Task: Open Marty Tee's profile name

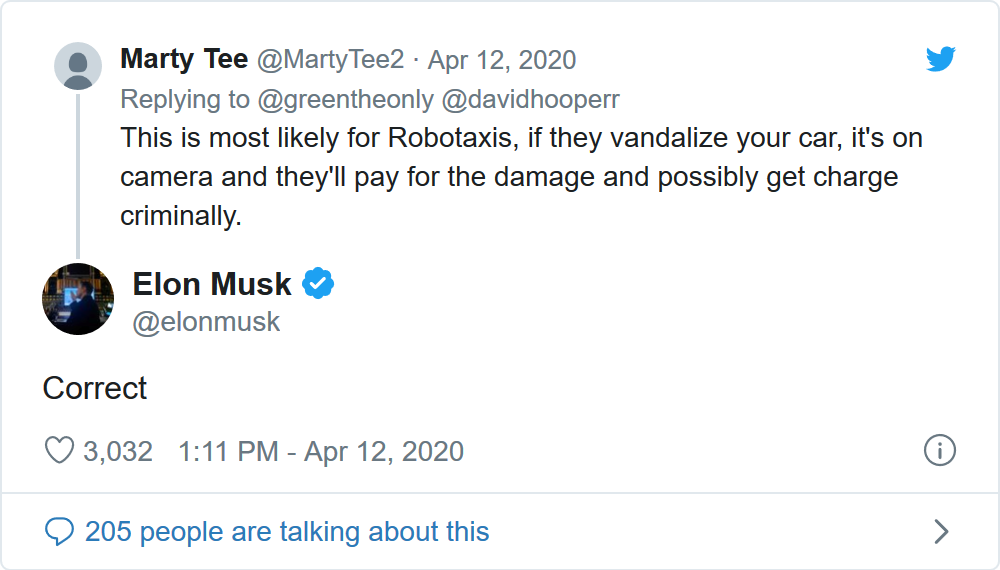Action: point(184,60)
